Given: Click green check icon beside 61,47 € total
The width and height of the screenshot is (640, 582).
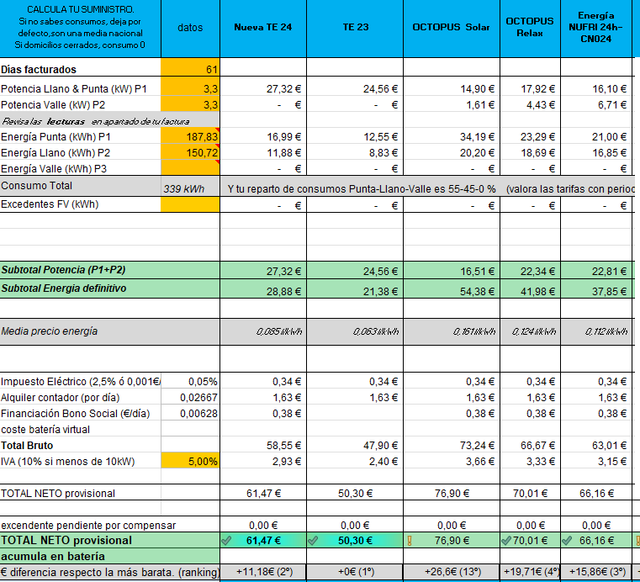Looking at the screenshot, I should pyautogui.click(x=226, y=541).
